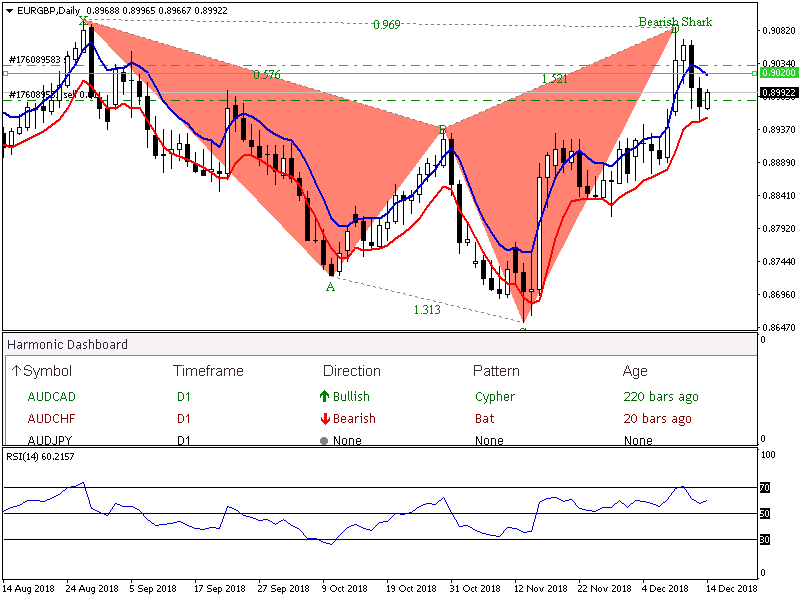Click the 1.313 ratio label

[427, 310]
